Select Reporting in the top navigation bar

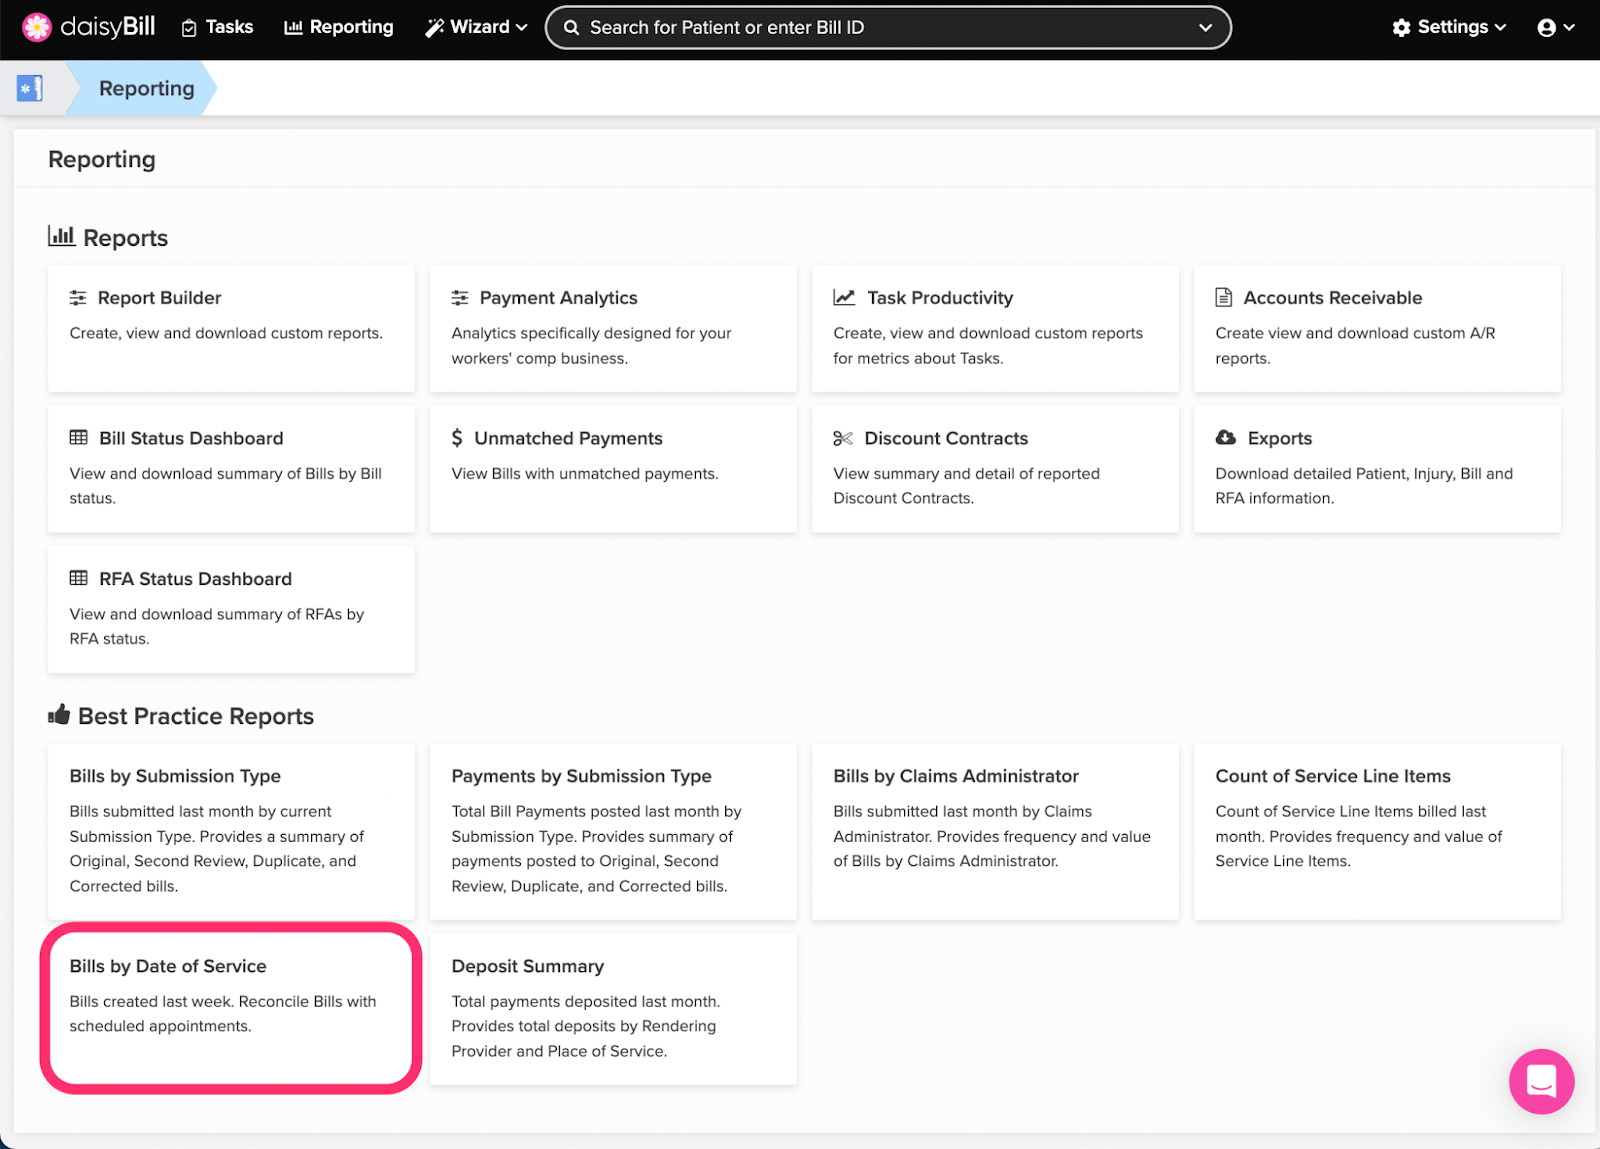(339, 27)
